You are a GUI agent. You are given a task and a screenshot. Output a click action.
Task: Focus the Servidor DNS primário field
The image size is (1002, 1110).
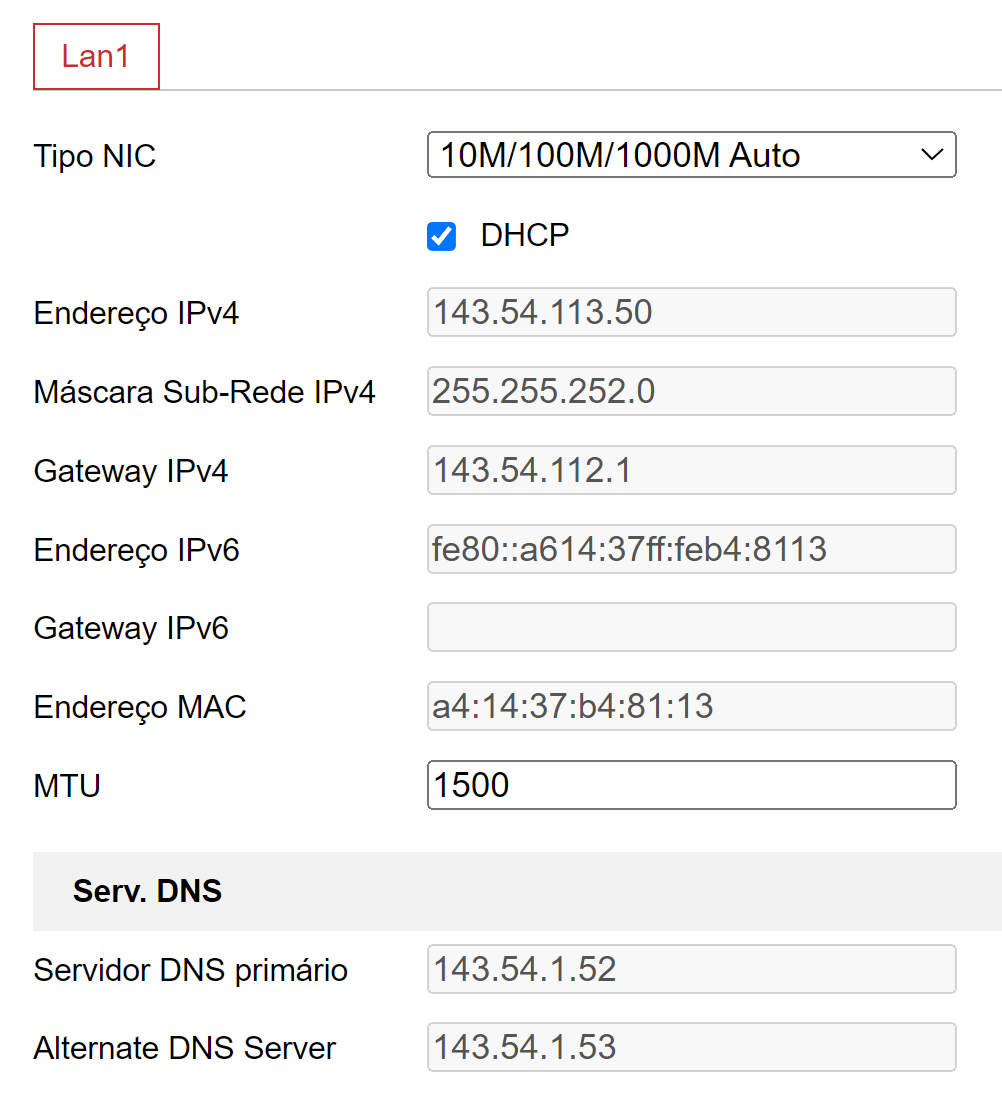(x=691, y=969)
